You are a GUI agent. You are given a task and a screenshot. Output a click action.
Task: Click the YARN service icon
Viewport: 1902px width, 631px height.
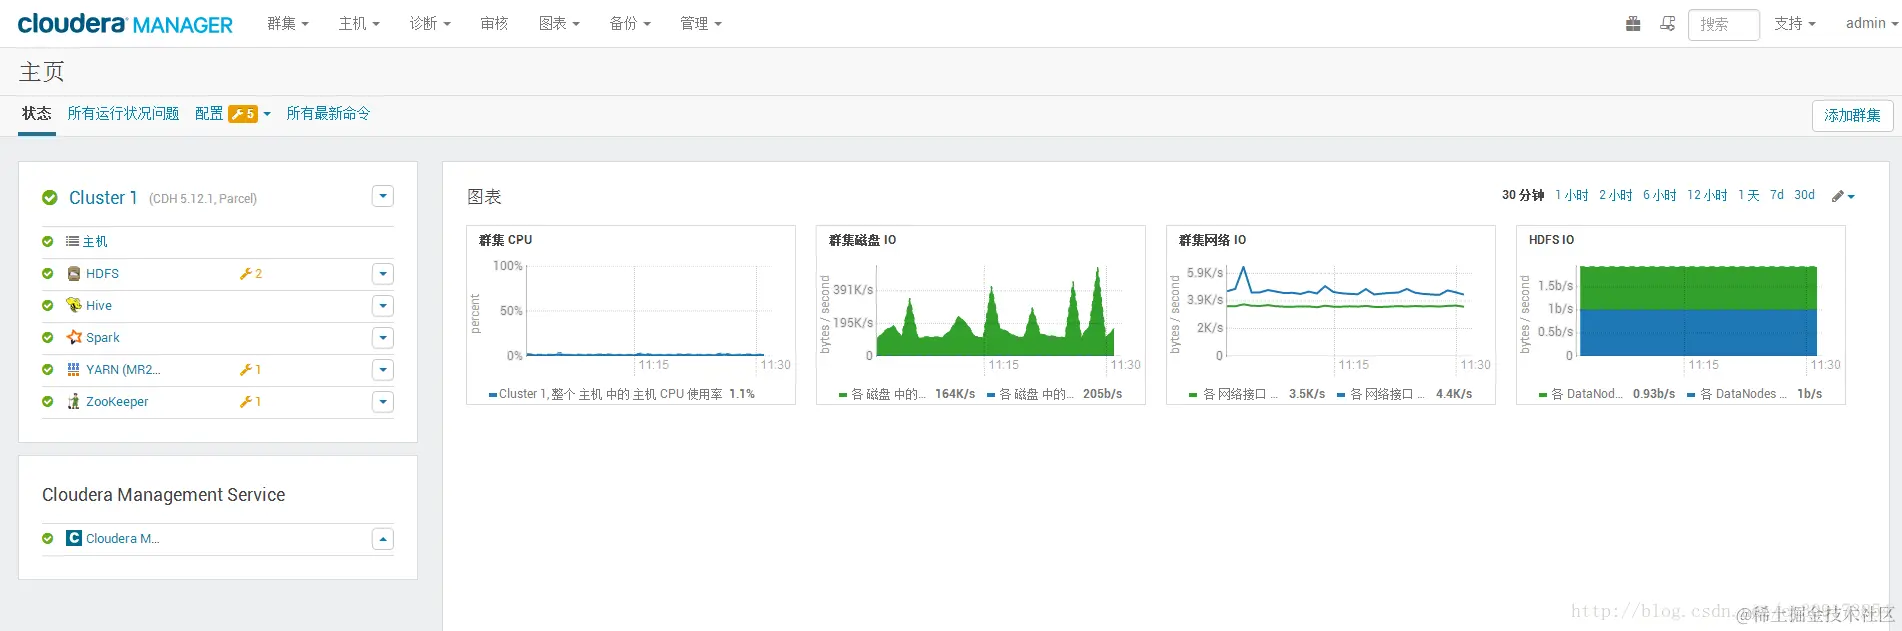74,369
